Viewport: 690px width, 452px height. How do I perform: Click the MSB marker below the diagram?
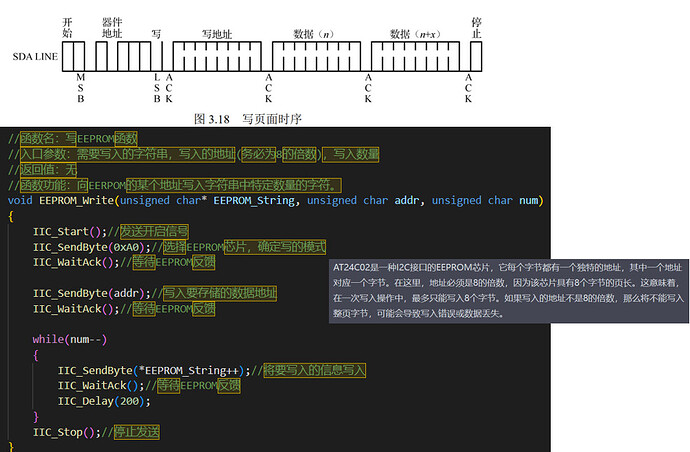point(81,88)
